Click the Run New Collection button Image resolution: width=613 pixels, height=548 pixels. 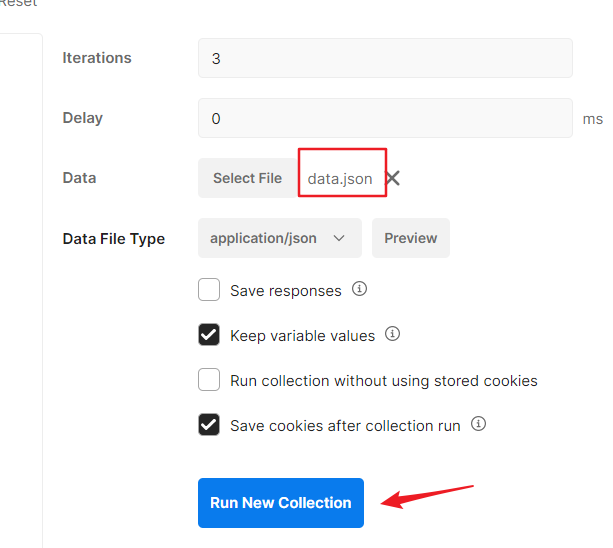(x=281, y=503)
